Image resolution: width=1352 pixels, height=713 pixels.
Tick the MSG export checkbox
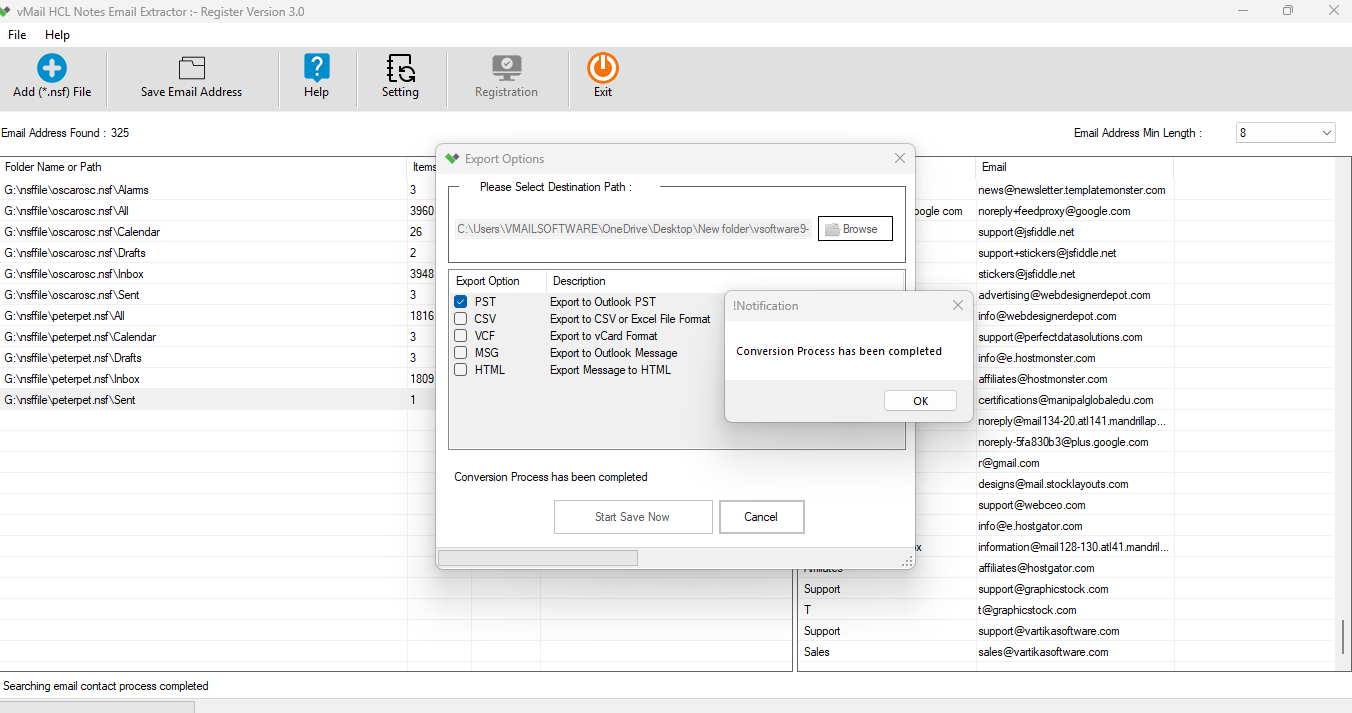pos(461,353)
